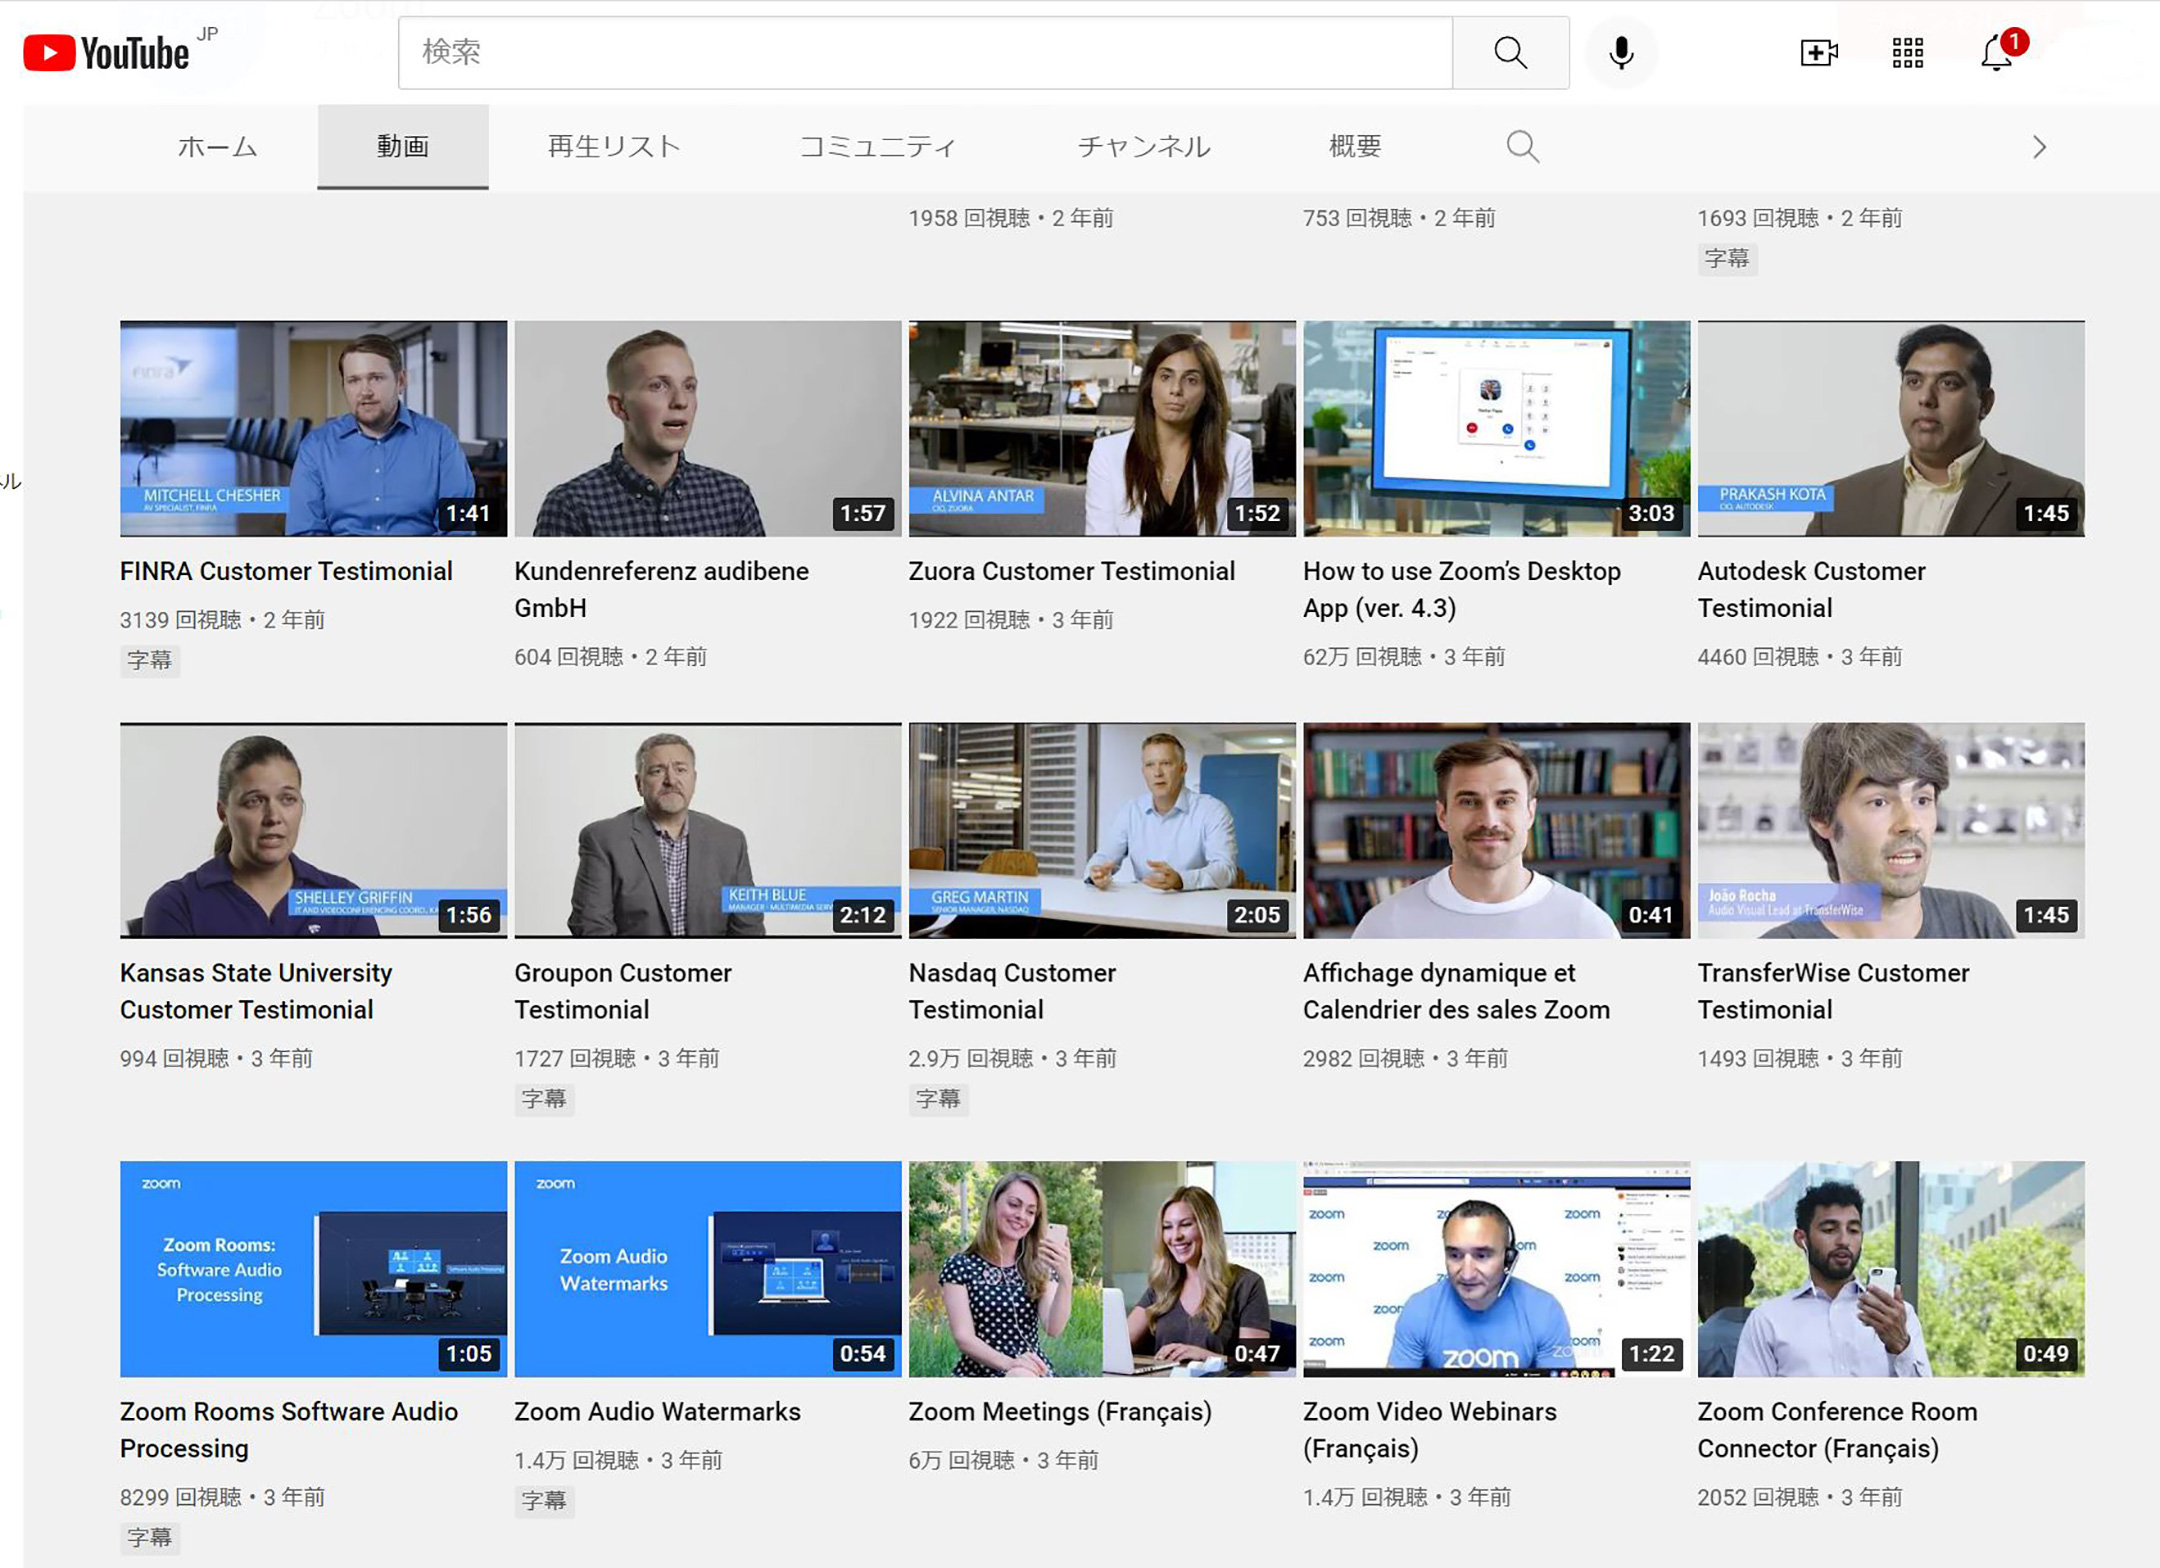Play Zoom Meetings (Français) thumbnail
2160x1568 pixels.
point(1102,1269)
